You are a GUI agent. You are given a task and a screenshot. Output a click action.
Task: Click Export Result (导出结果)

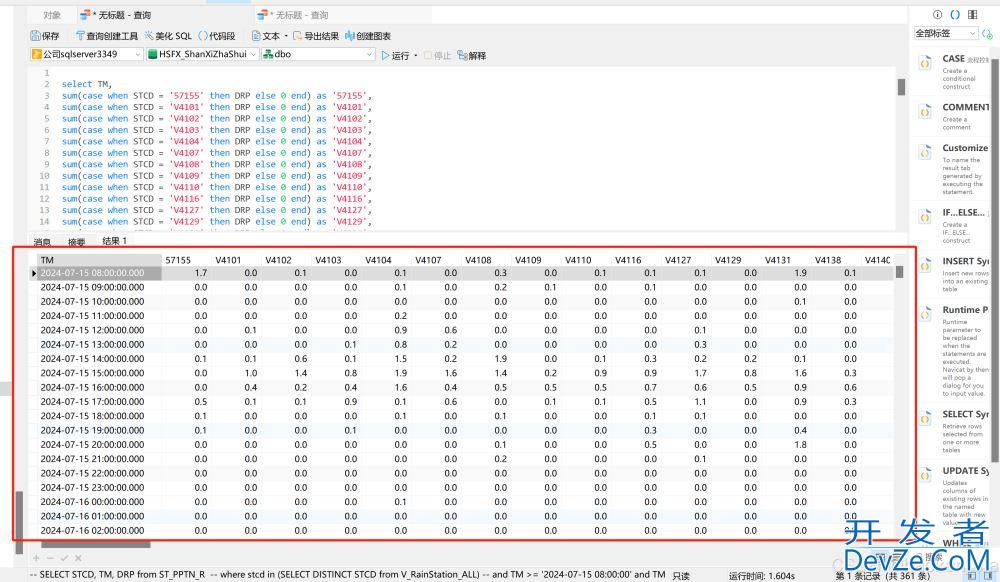pos(316,36)
